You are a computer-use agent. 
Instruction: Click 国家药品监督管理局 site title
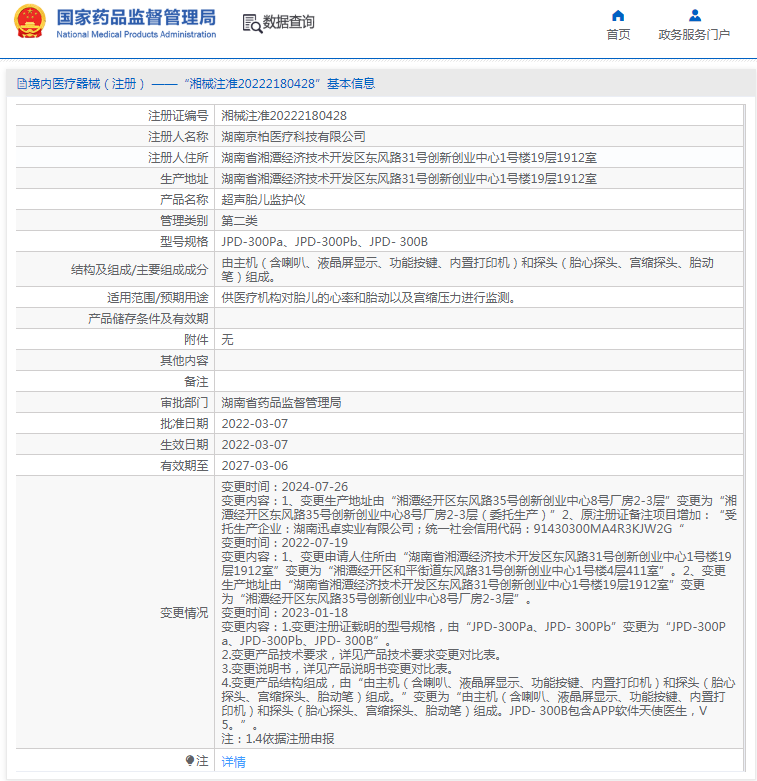[x=136, y=17]
